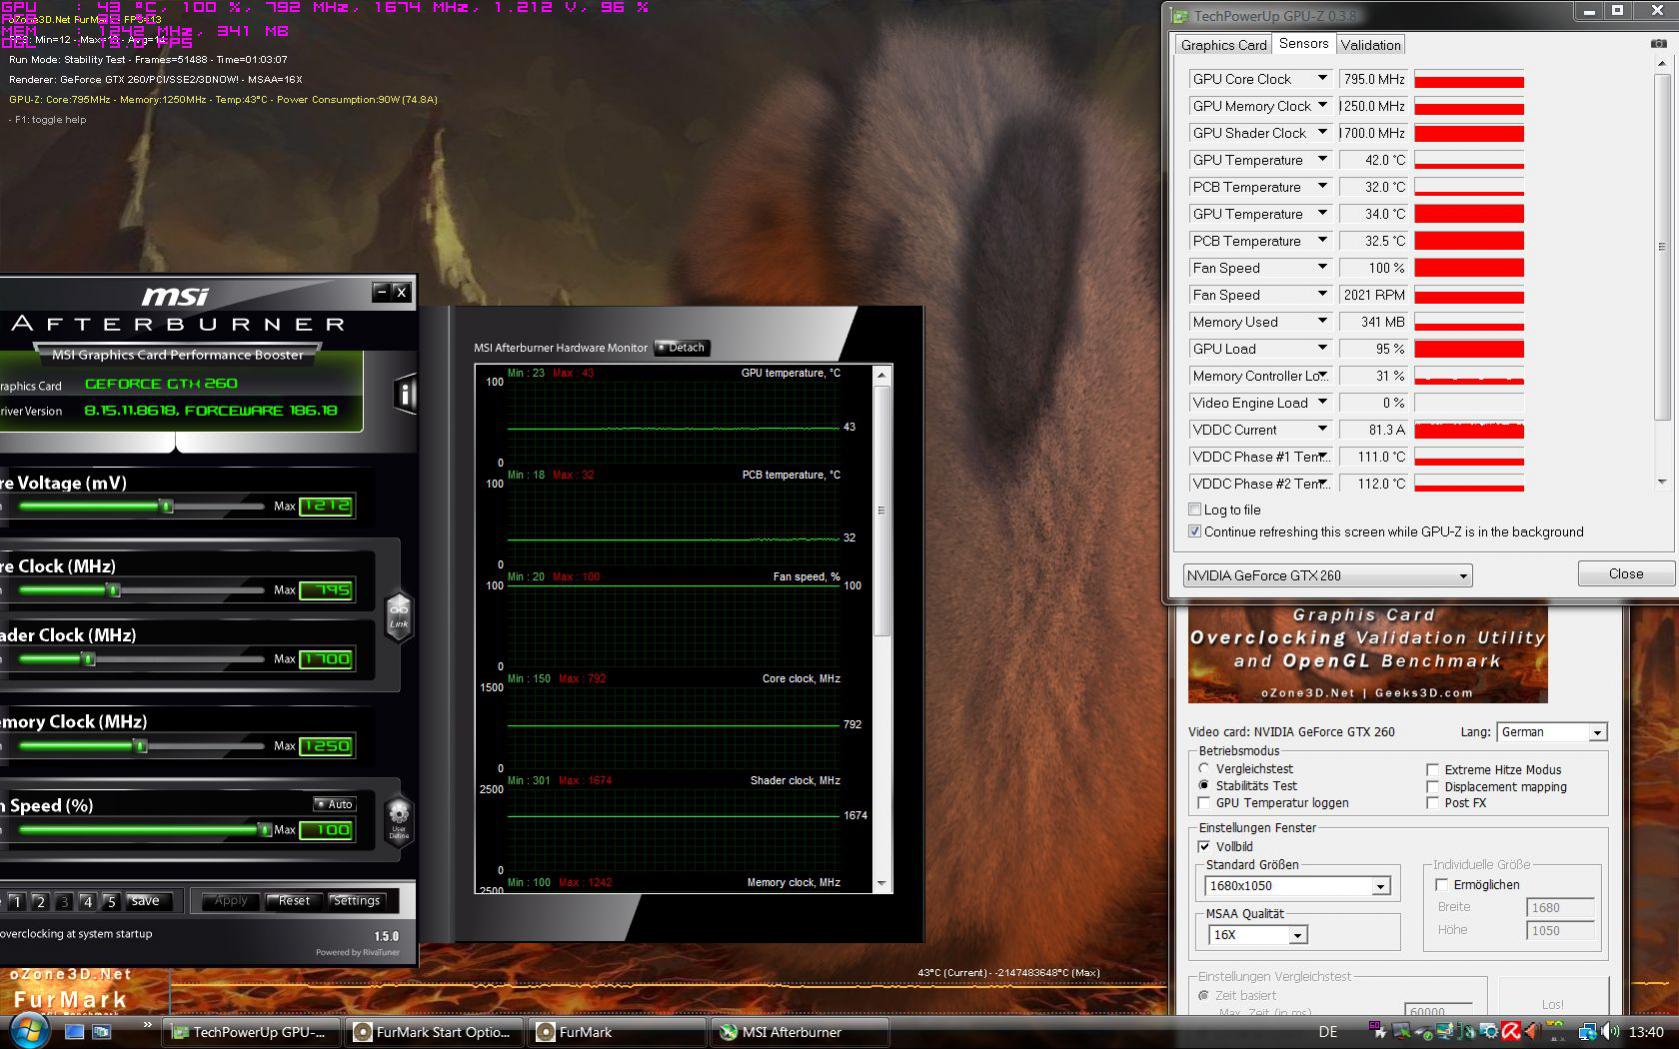Click the Afterburner Reset button
Image resolution: width=1679 pixels, height=1049 pixels.
(293, 901)
